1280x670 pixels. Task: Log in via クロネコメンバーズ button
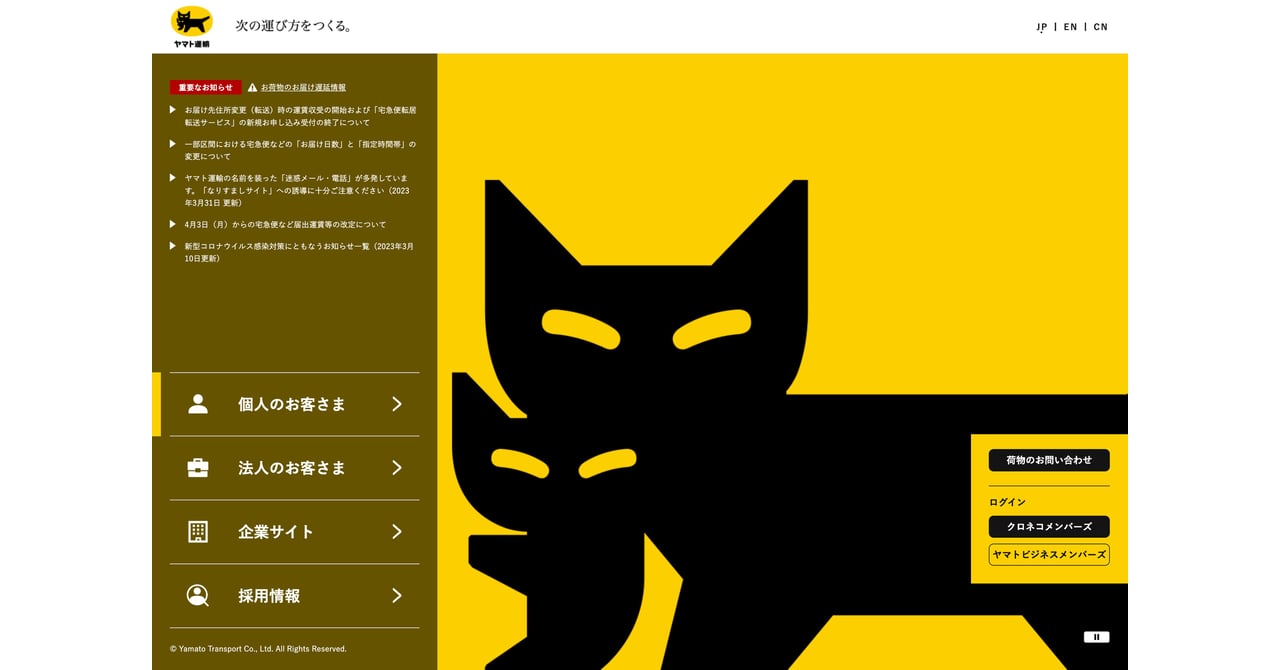tap(1049, 527)
